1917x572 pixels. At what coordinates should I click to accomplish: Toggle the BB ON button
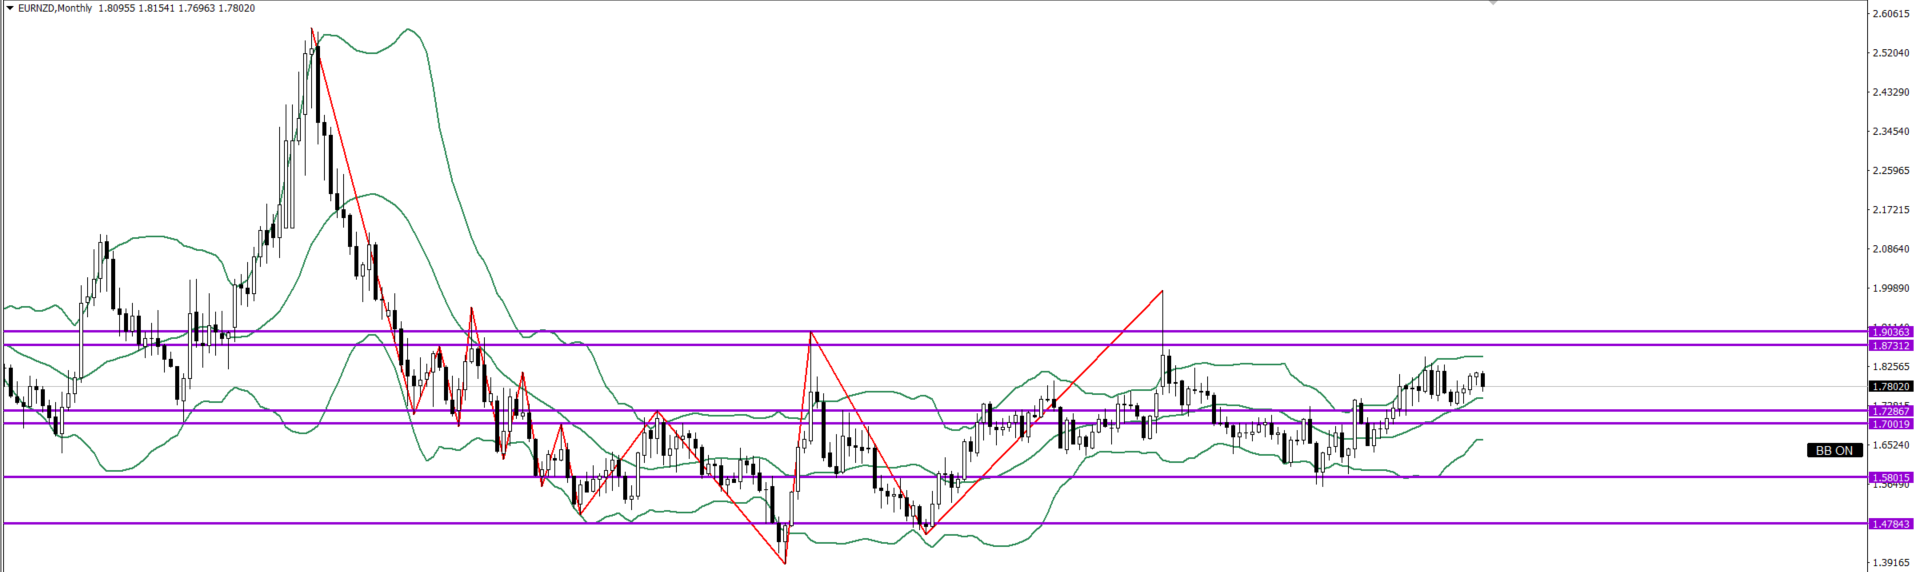tap(1834, 451)
